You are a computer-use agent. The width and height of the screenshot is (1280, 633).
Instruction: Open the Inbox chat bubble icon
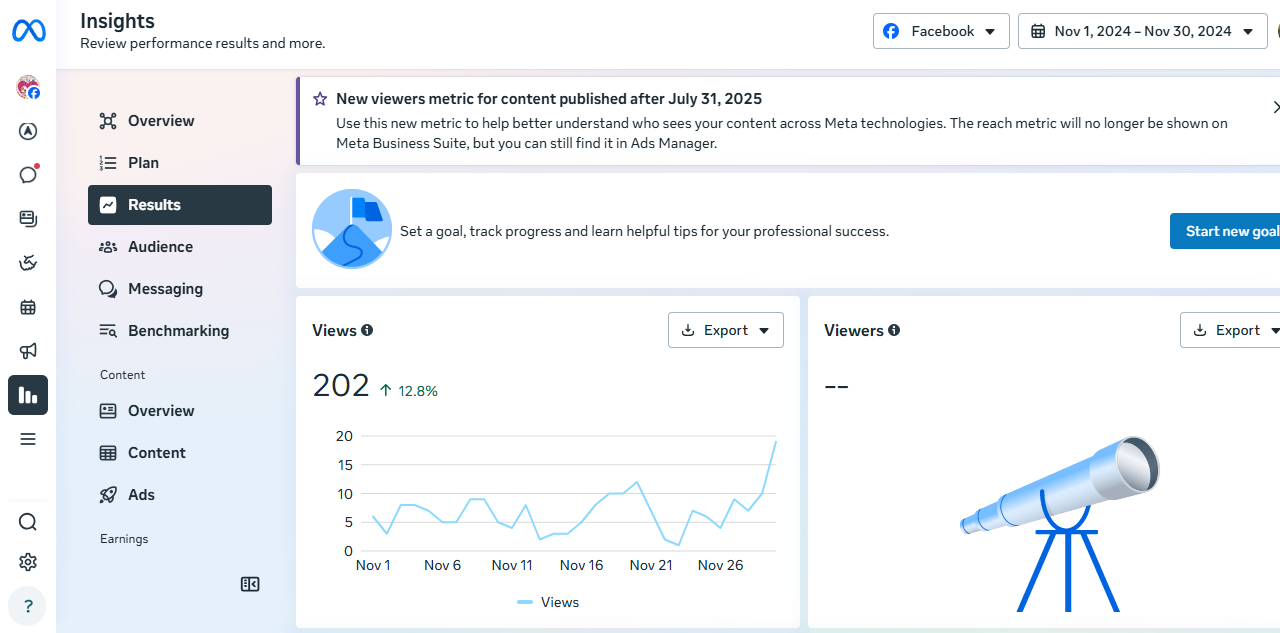pos(28,175)
